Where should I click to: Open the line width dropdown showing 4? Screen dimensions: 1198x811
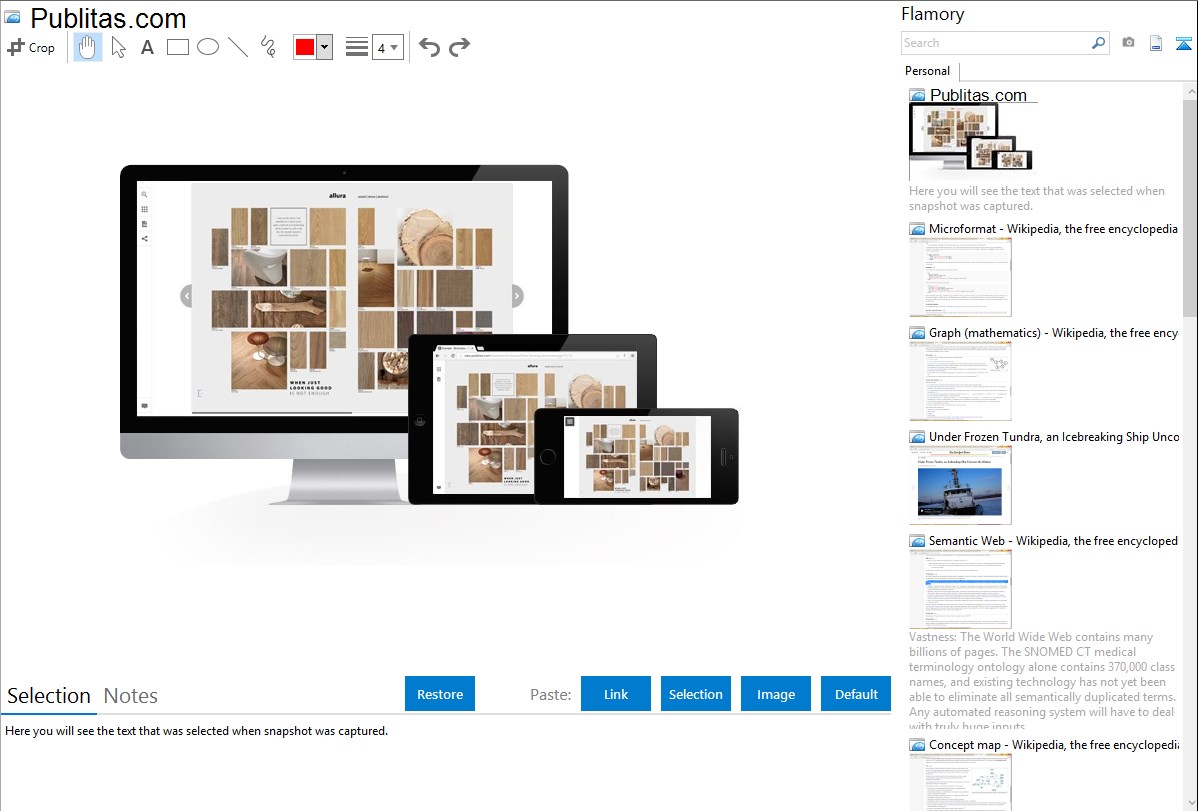[388, 47]
